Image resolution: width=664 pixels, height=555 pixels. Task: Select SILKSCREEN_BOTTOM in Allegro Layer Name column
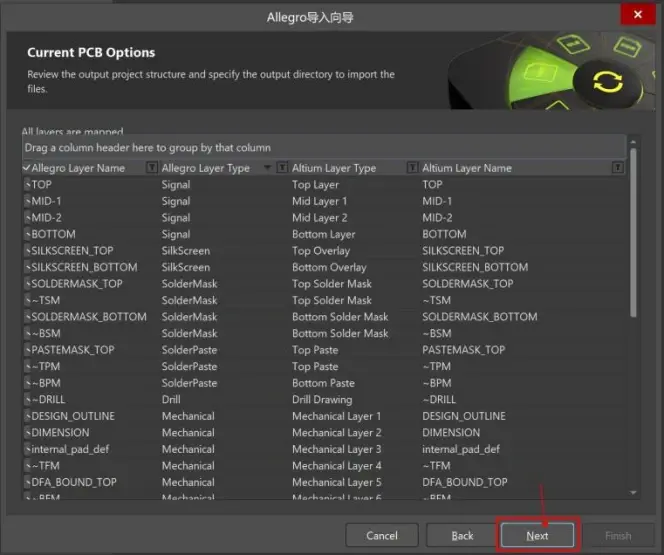pyautogui.click(x=84, y=267)
